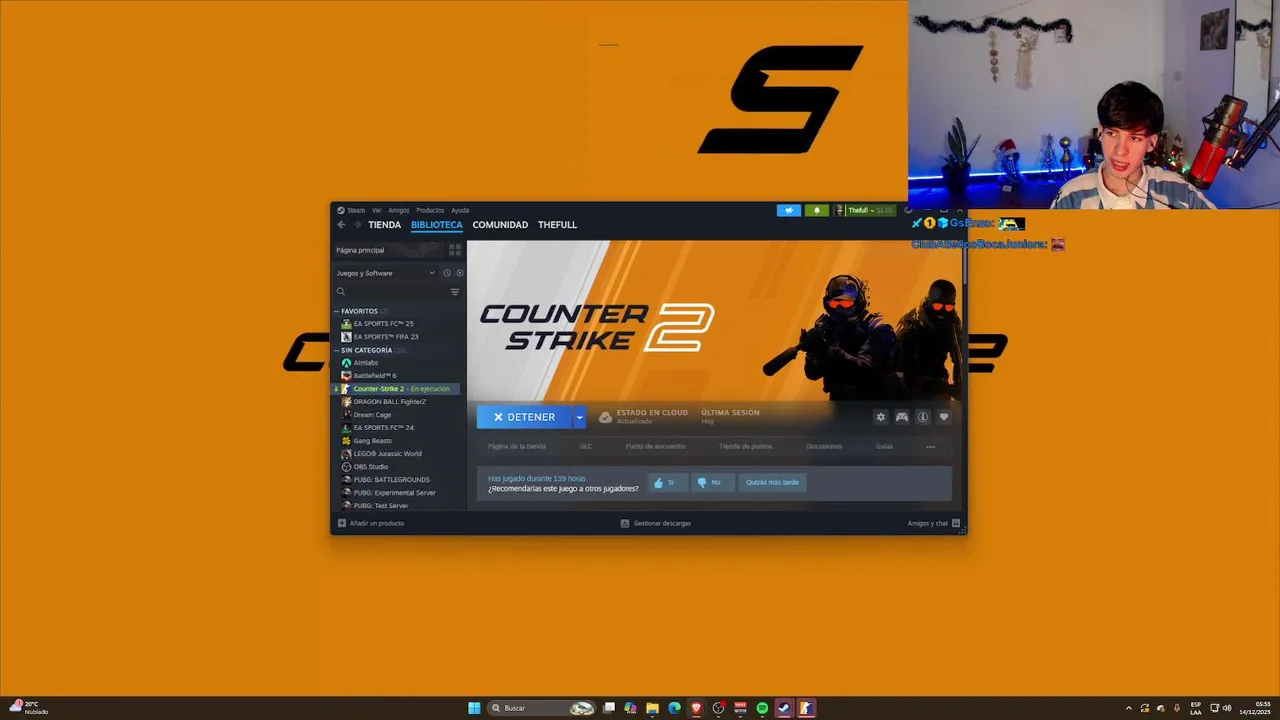Open Spotify from the taskbar
1280x720 pixels.
tap(762, 708)
